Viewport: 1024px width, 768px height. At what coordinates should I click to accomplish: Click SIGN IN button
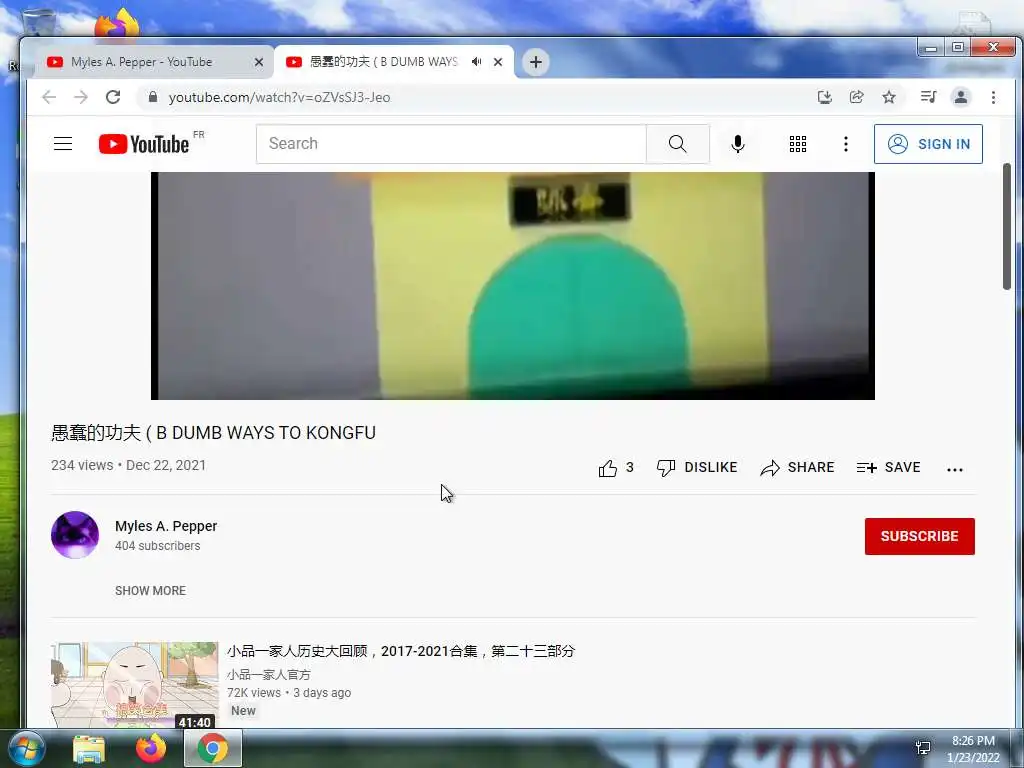tap(928, 144)
